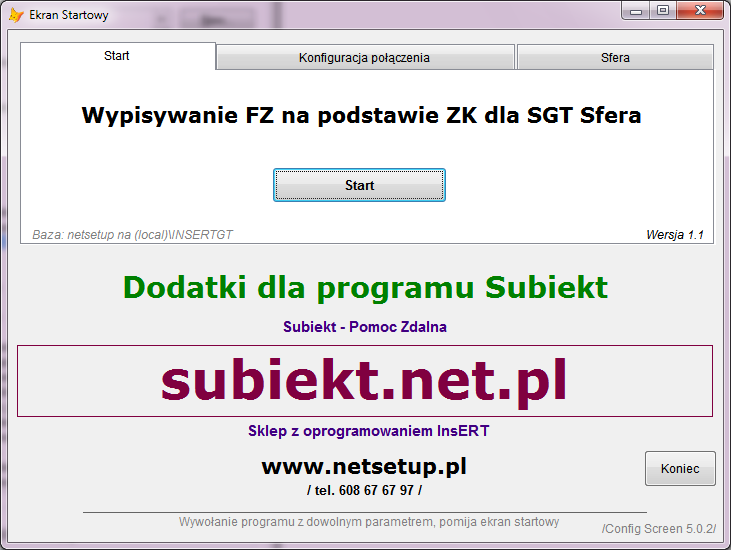Click Sklep z oprogramowaniem InsERT text
This screenshot has height=550, width=731.
368,431
